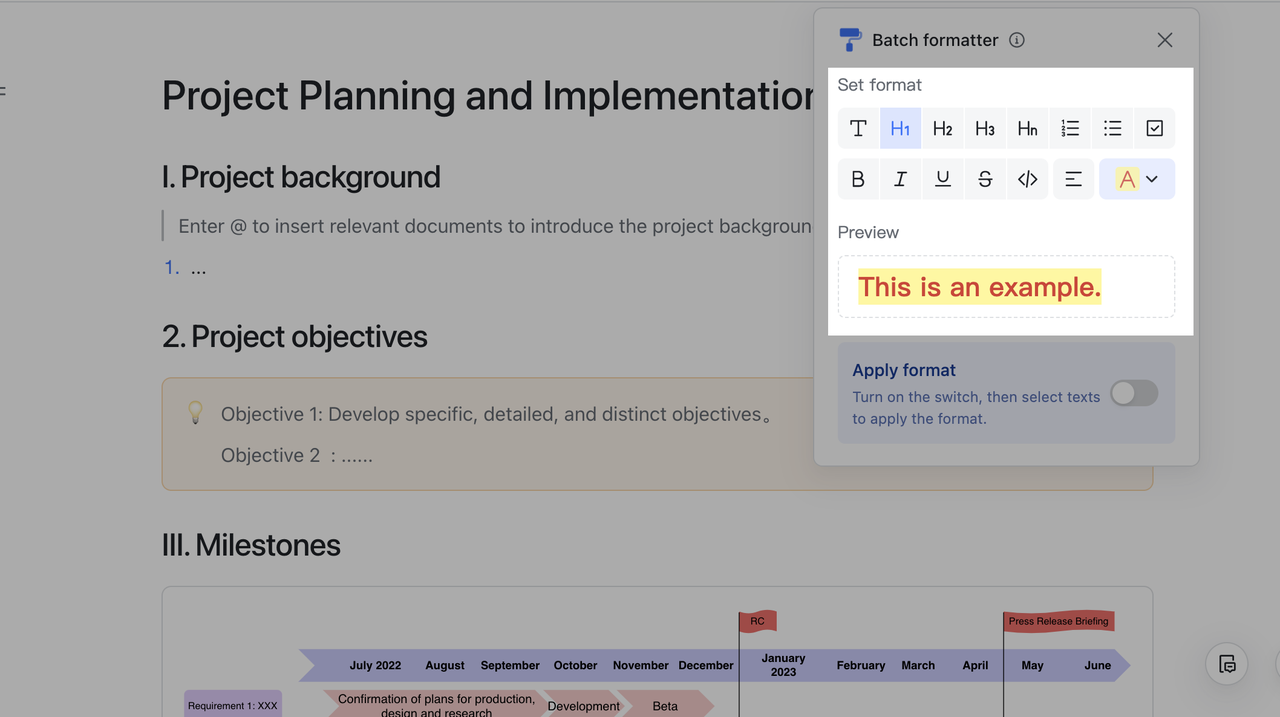Choose the bulleted list format

tap(1112, 128)
